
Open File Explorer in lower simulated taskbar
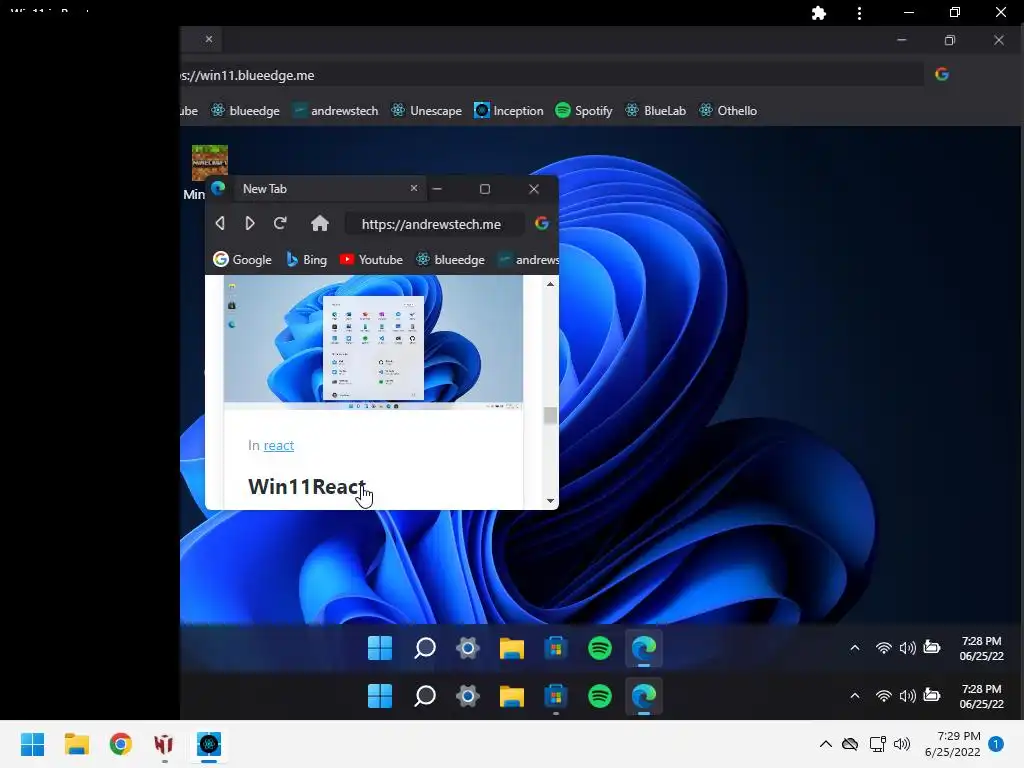point(512,697)
